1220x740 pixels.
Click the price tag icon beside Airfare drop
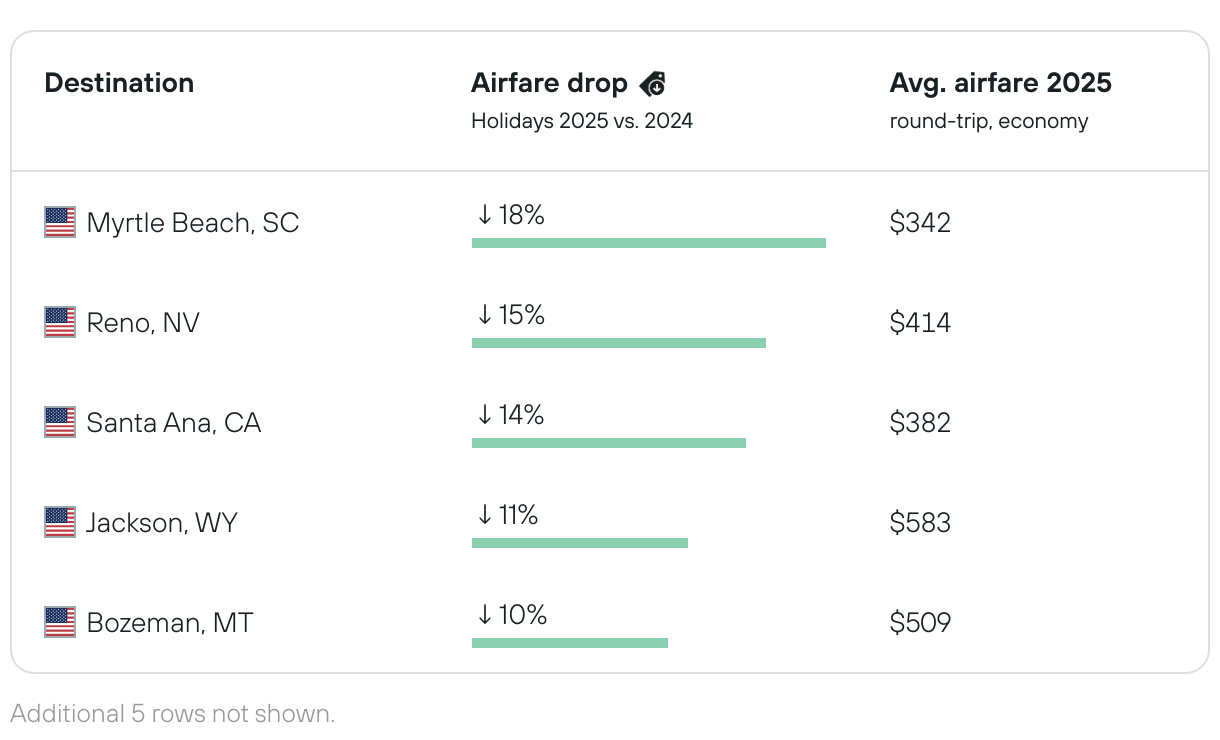653,84
